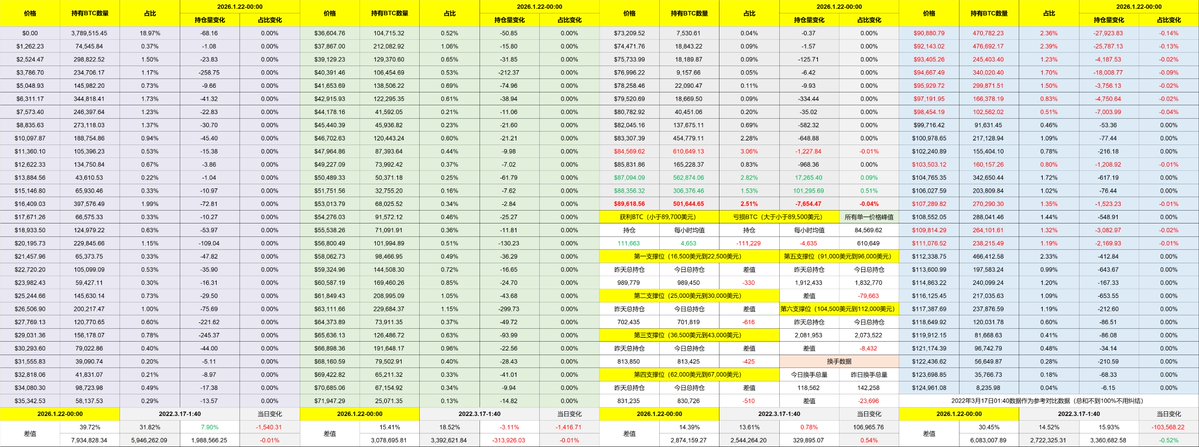Image resolution: width=1199 pixels, height=447 pixels.
Task: Click the 2022年3月17日 reference data note
Action: click(x=1049, y=400)
